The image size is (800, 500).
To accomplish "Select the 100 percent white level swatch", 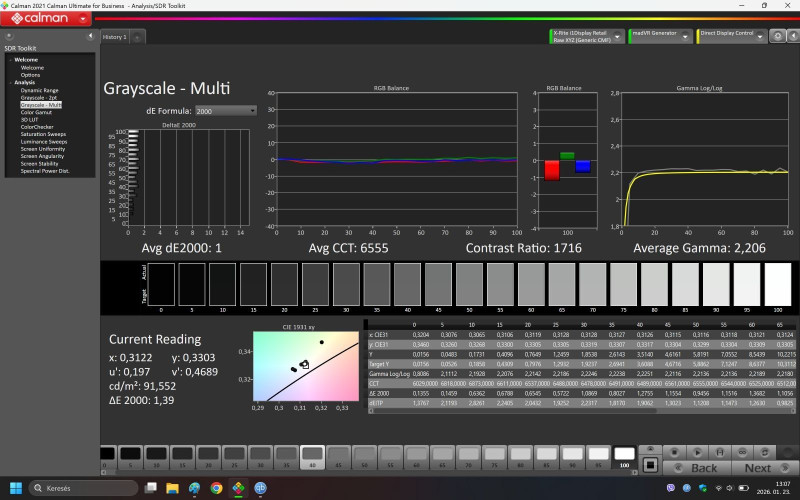I will click(x=624, y=457).
